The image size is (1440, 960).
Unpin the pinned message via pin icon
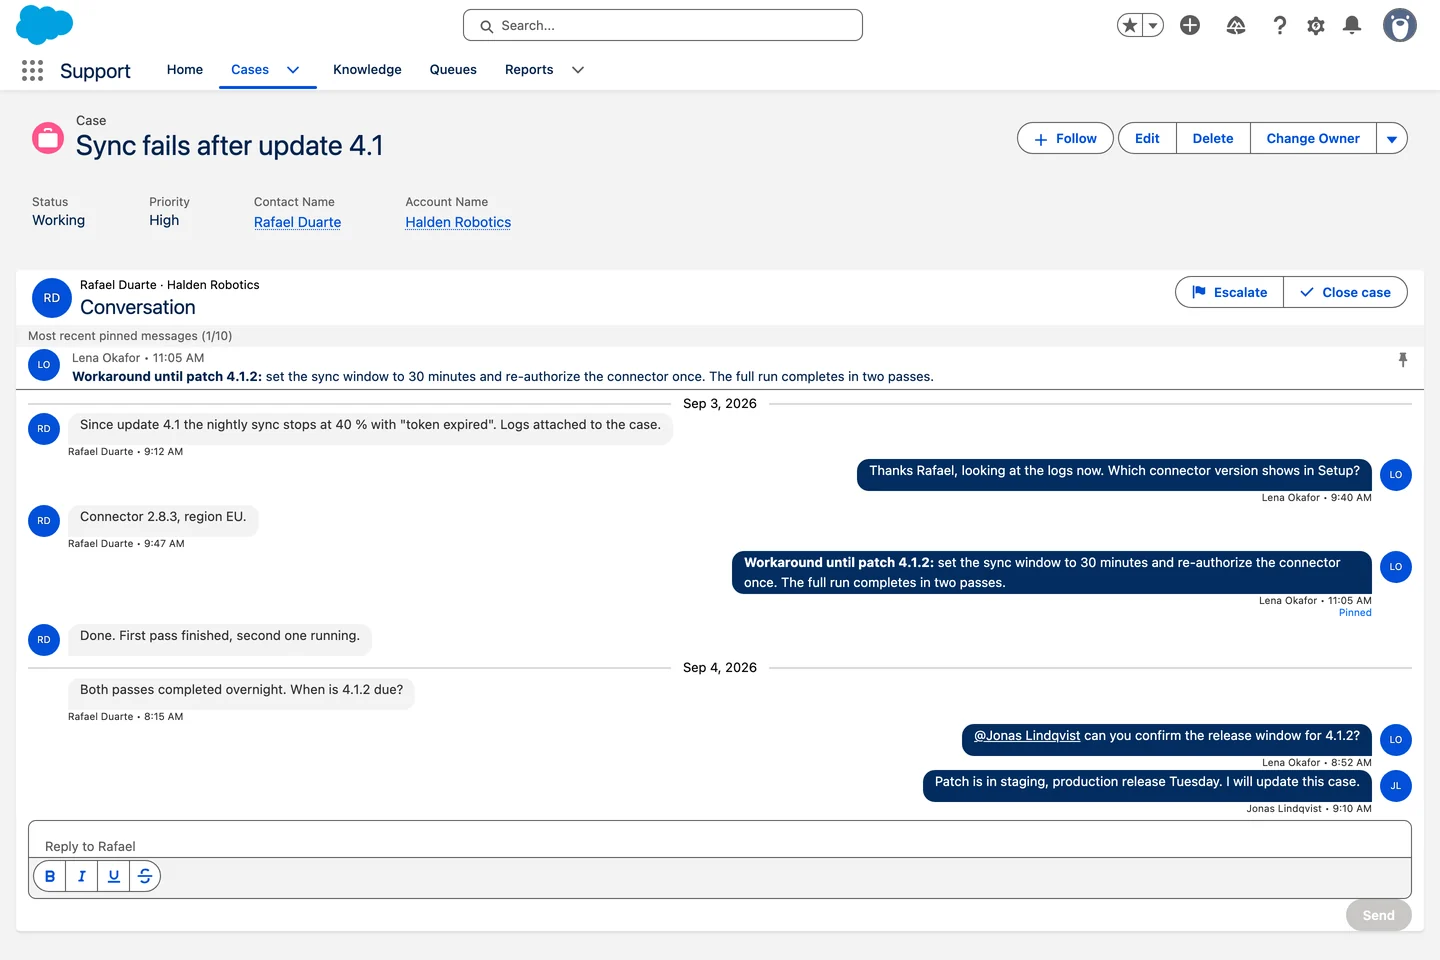click(1403, 360)
